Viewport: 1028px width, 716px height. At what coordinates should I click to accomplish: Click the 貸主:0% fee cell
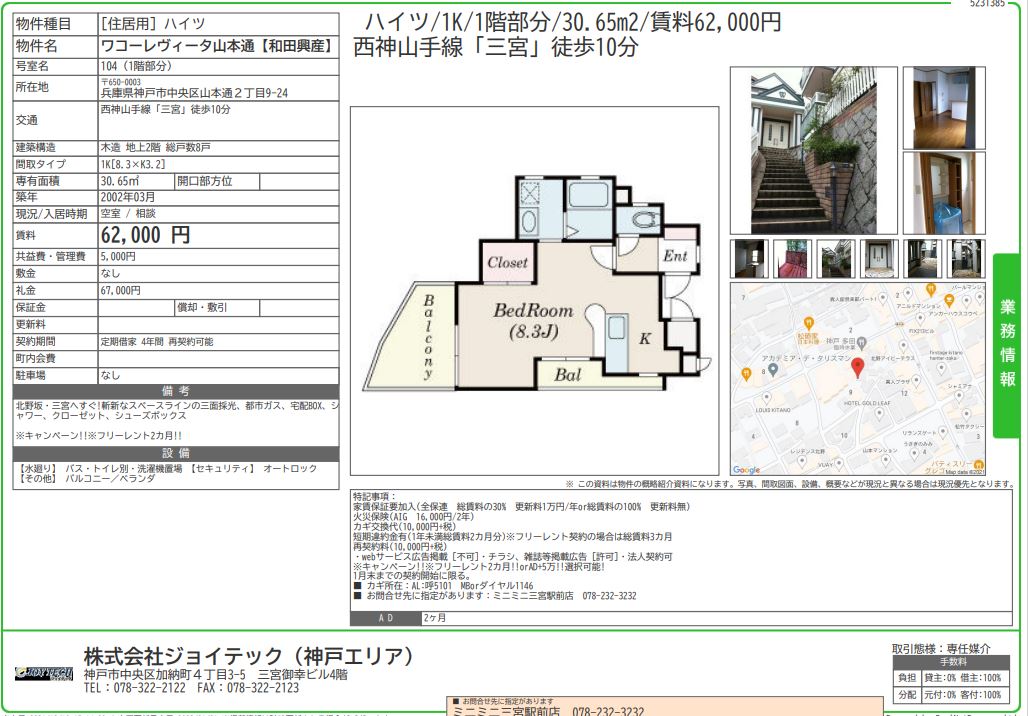click(x=939, y=678)
